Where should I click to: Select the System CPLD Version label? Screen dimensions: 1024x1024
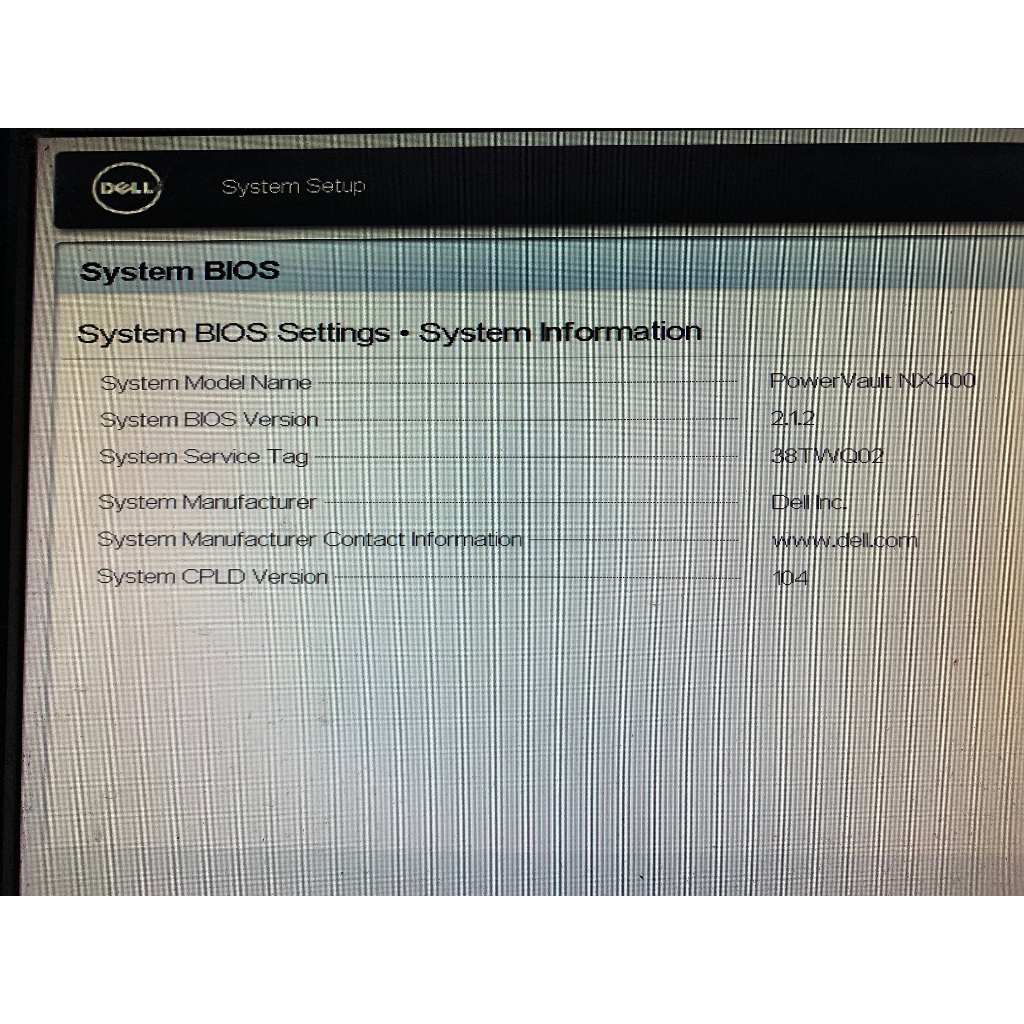pos(212,577)
